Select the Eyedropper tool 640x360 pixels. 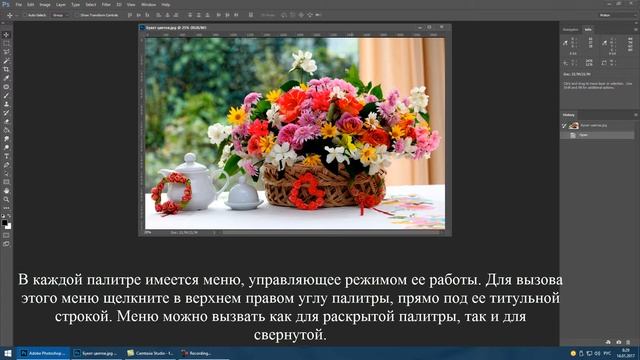(6, 78)
